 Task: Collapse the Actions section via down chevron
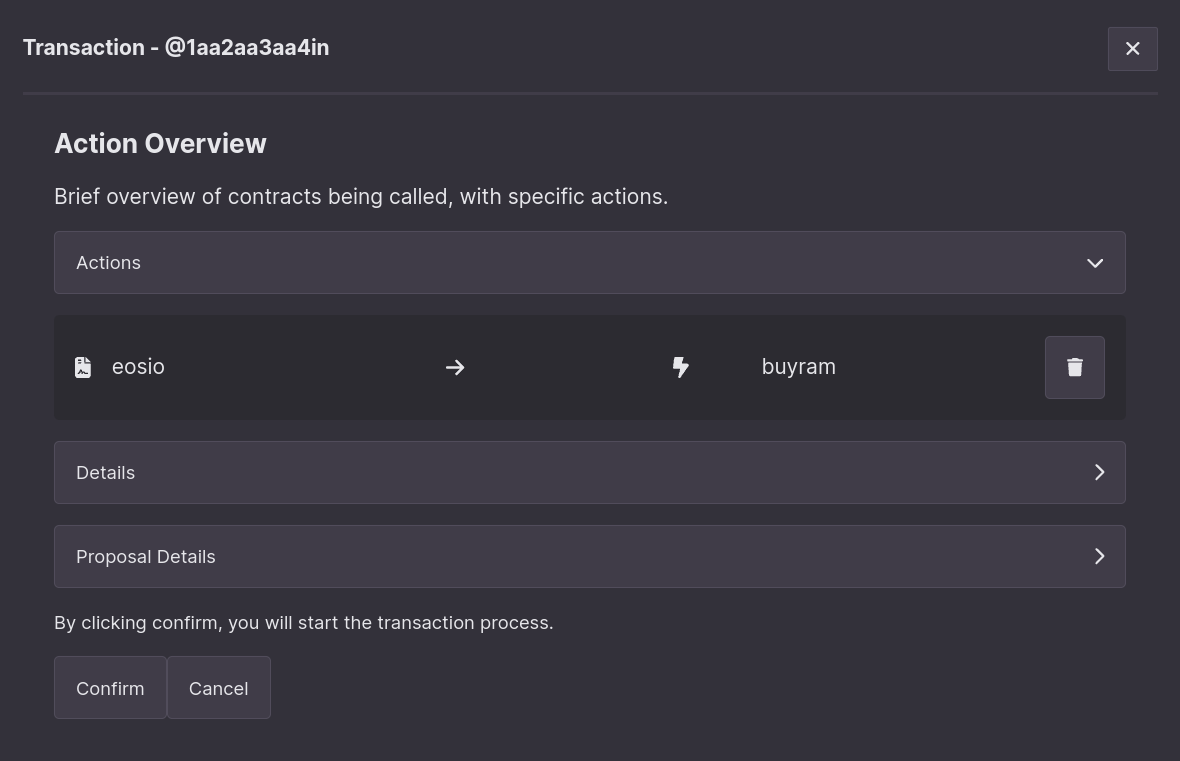[x=1095, y=263]
